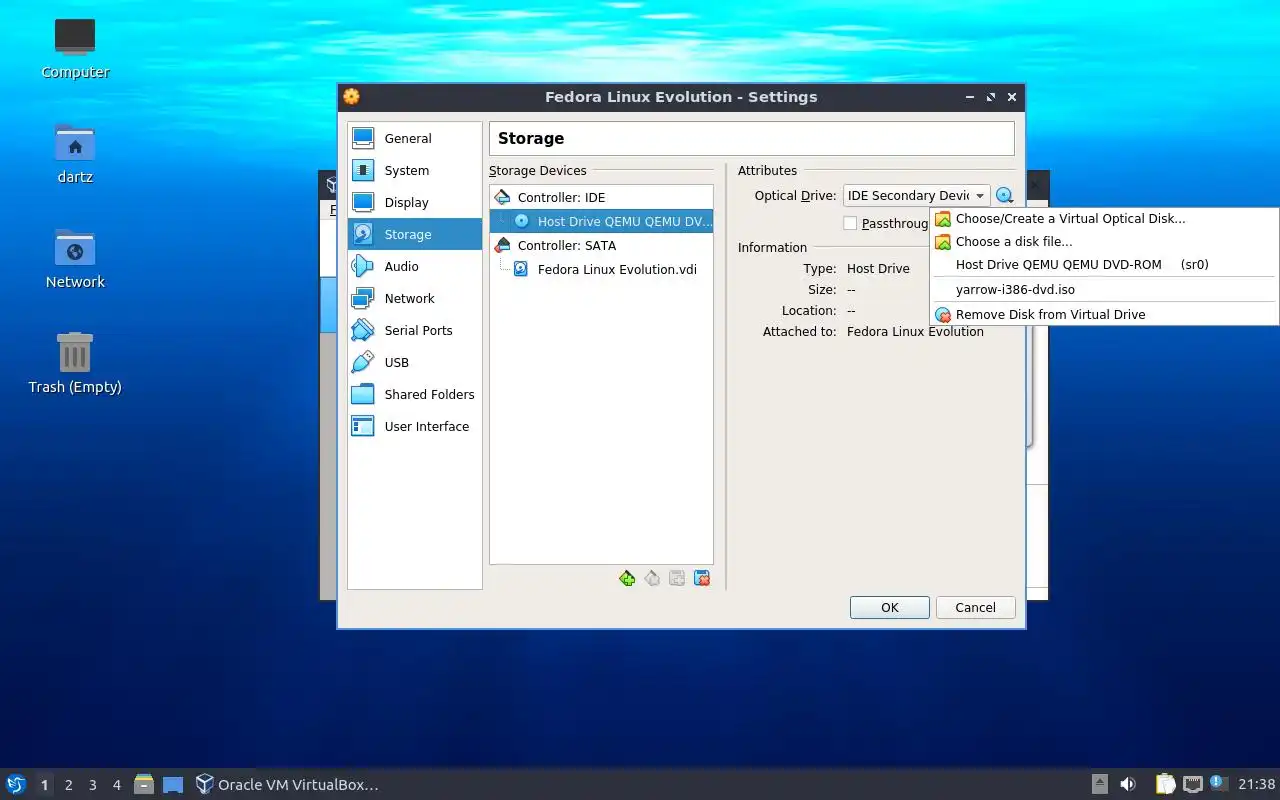Click Oracle VM VirtualBox taskbar button
This screenshot has width=1280, height=800.
pyautogui.click(x=287, y=784)
